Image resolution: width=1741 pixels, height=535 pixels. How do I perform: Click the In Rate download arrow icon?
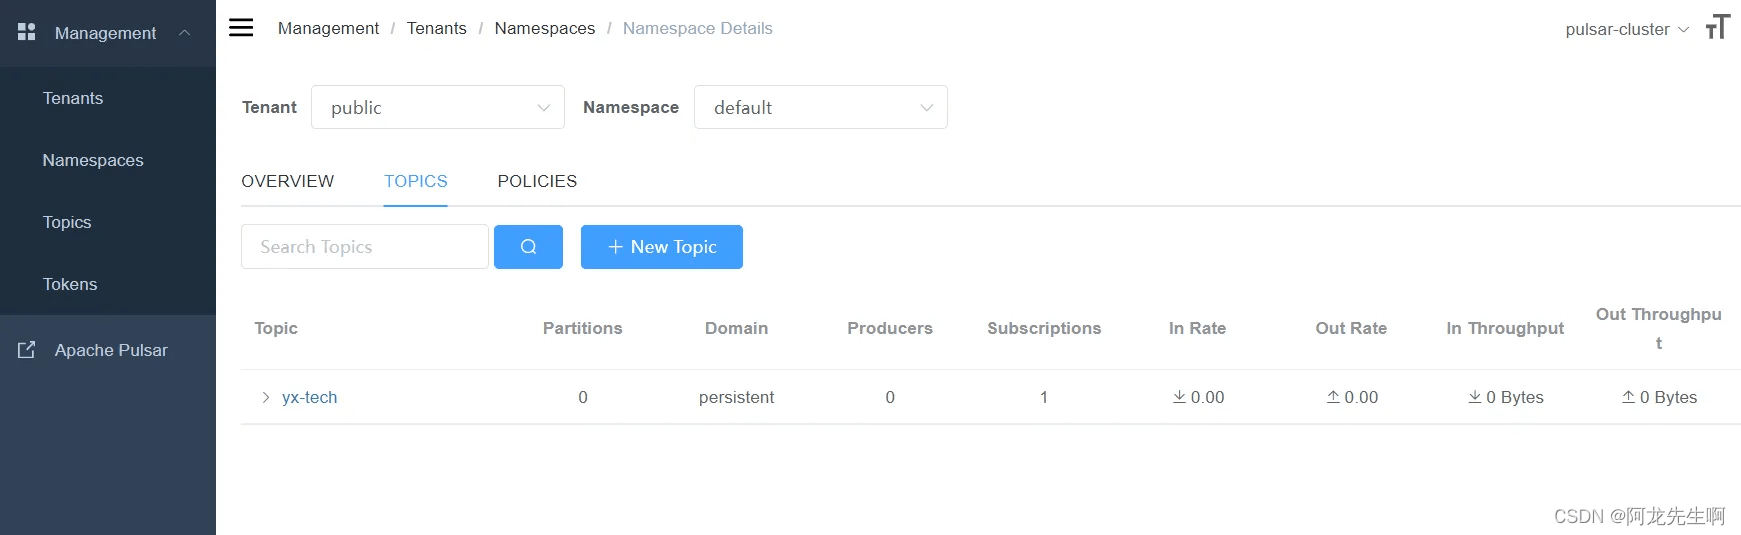[x=1180, y=397]
